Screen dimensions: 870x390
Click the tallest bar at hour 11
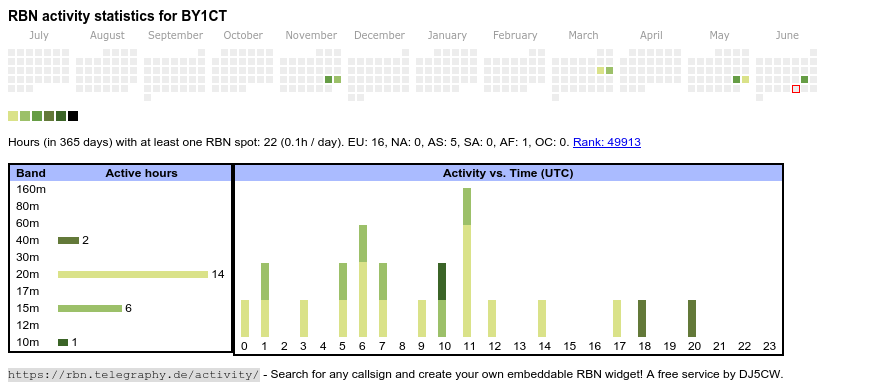pyautogui.click(x=467, y=262)
